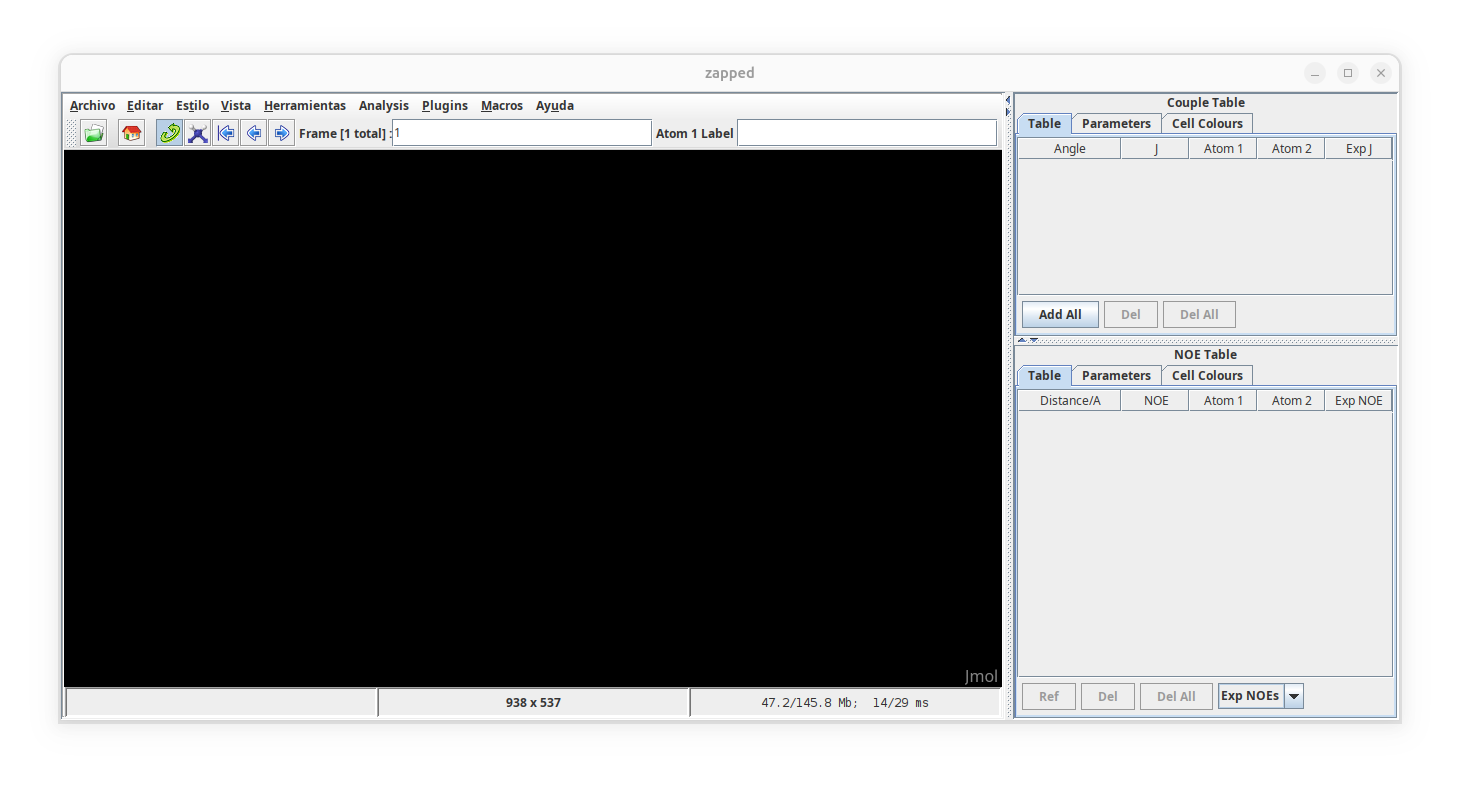Screen dimensions: 1460x787
Task: Click the toolbar drag handle grip
Action: pyautogui.click(x=71, y=133)
